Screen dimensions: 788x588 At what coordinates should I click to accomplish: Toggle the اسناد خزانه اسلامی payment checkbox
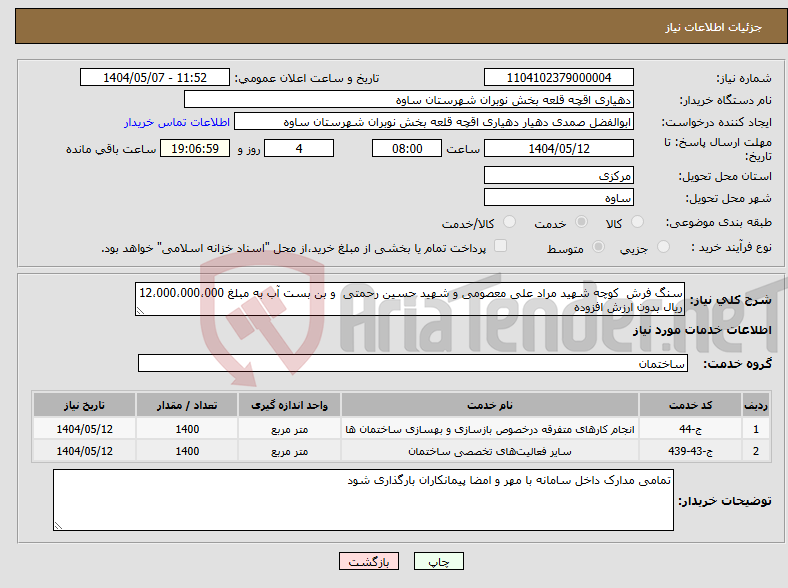tap(501, 246)
